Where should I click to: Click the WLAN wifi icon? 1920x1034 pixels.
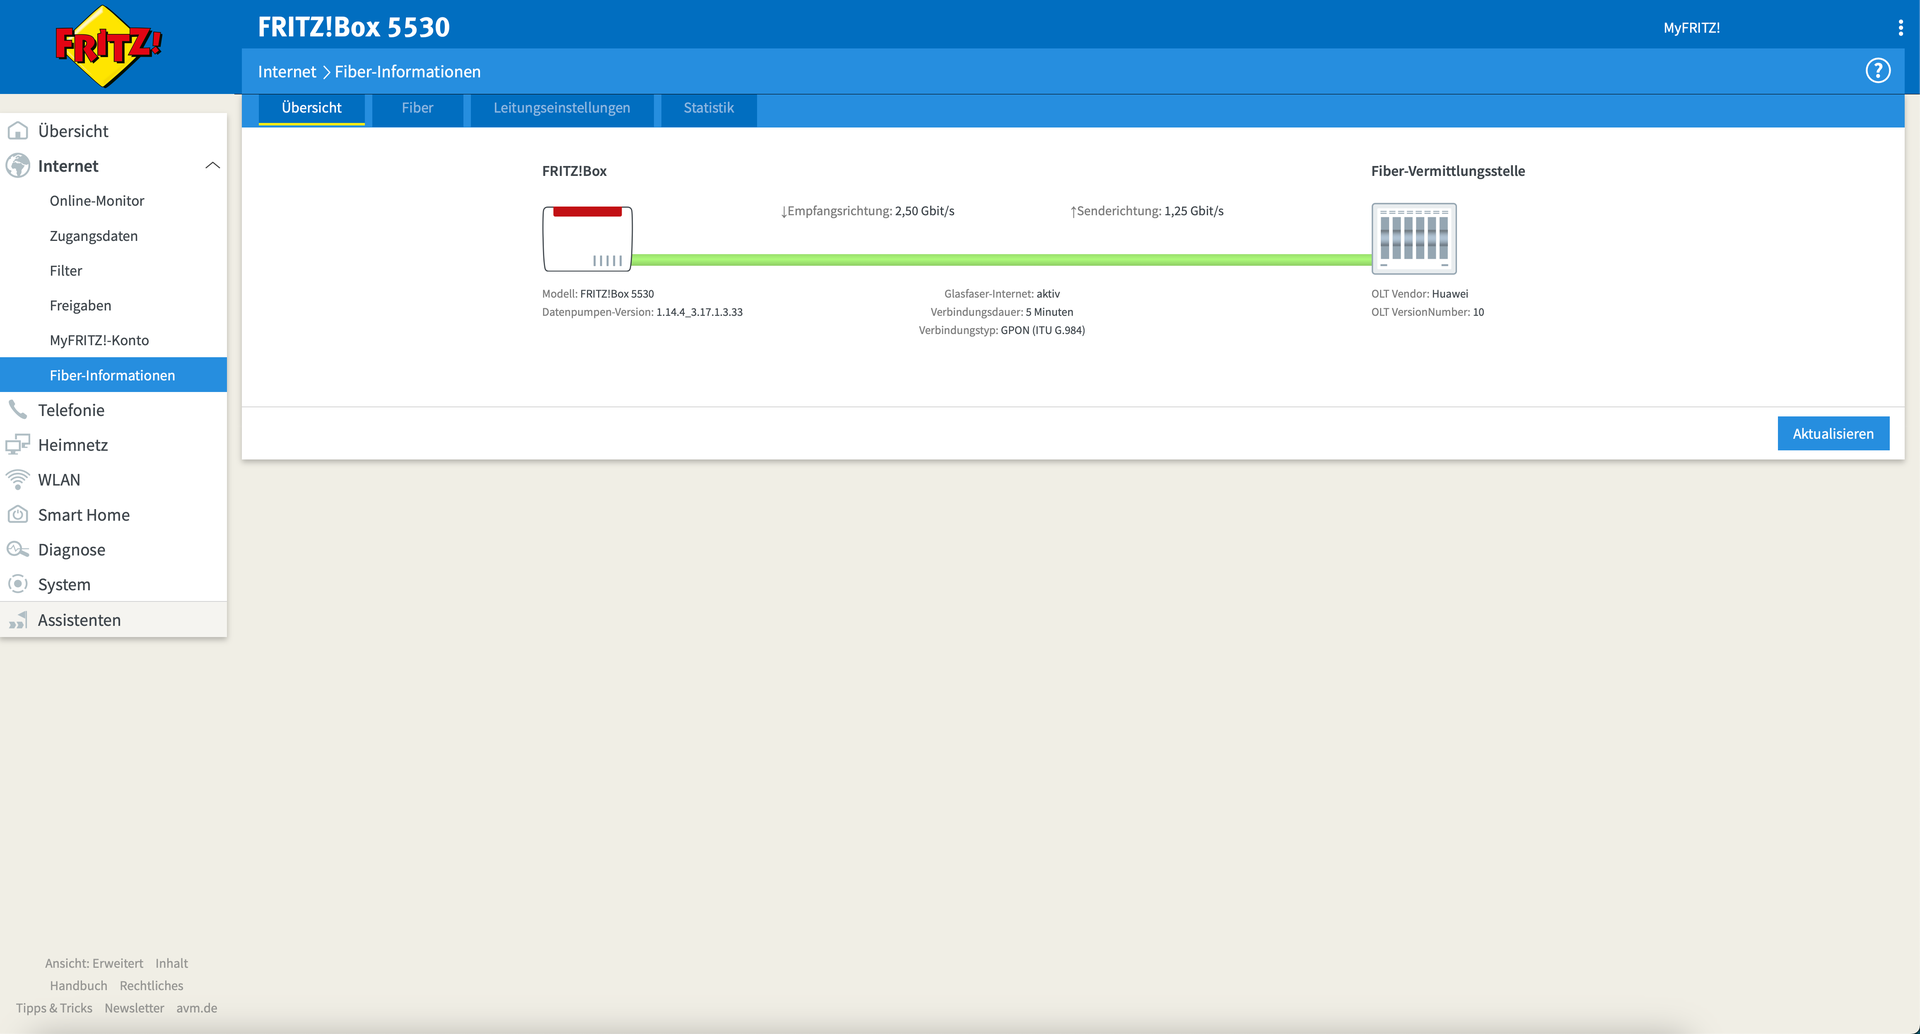[18, 480]
